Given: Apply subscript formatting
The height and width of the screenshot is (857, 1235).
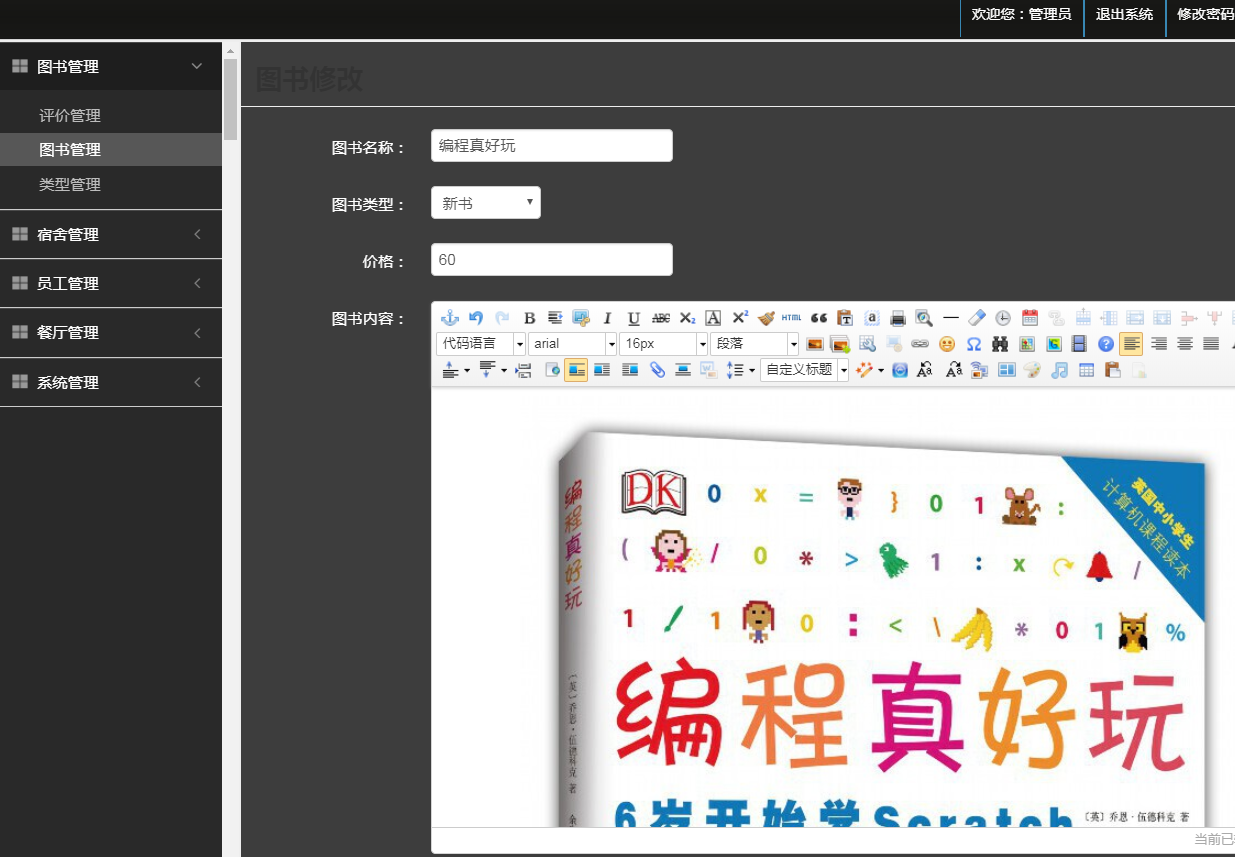Looking at the screenshot, I should tap(687, 318).
